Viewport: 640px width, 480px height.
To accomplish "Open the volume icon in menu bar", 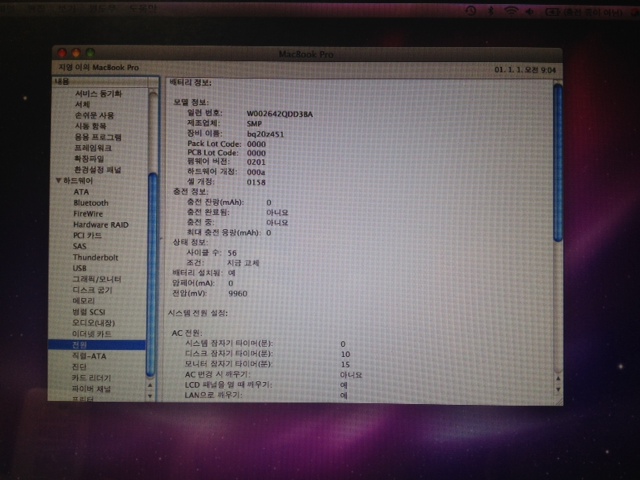I will point(530,10).
